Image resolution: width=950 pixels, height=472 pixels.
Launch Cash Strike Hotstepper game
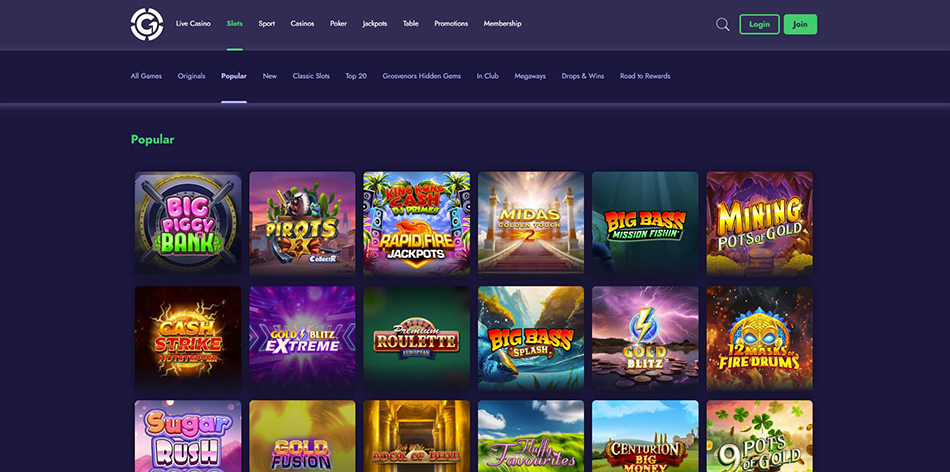[188, 339]
